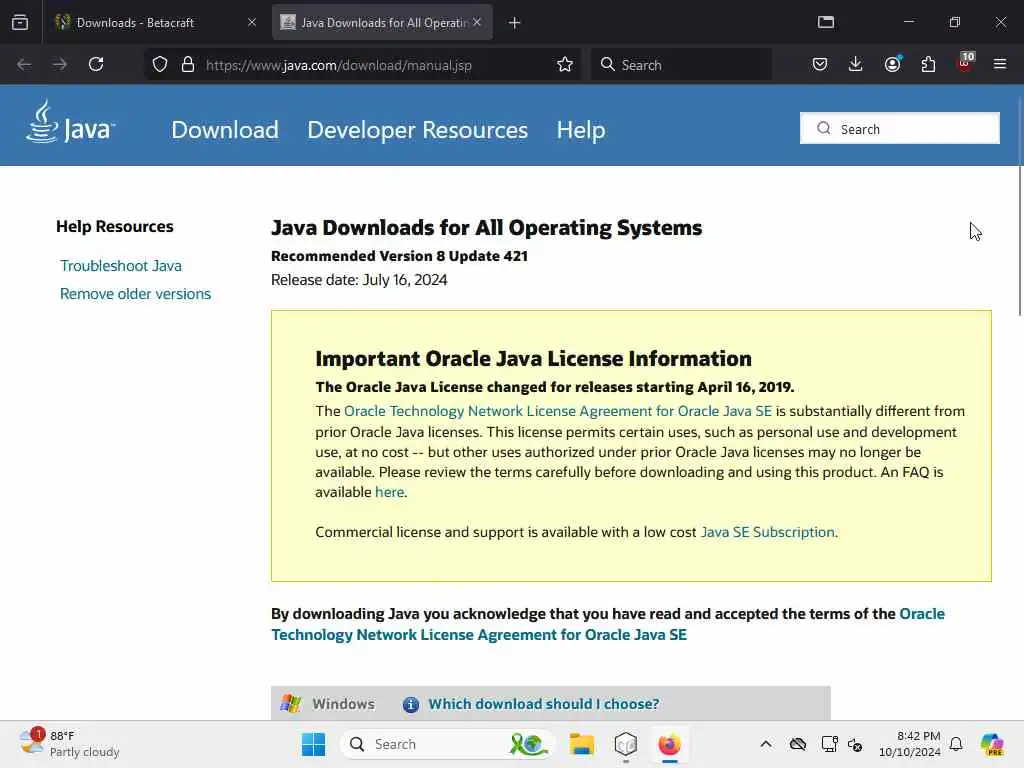1024x768 pixels.
Task: Open the Download menu on the Java site
Action: coord(225,130)
